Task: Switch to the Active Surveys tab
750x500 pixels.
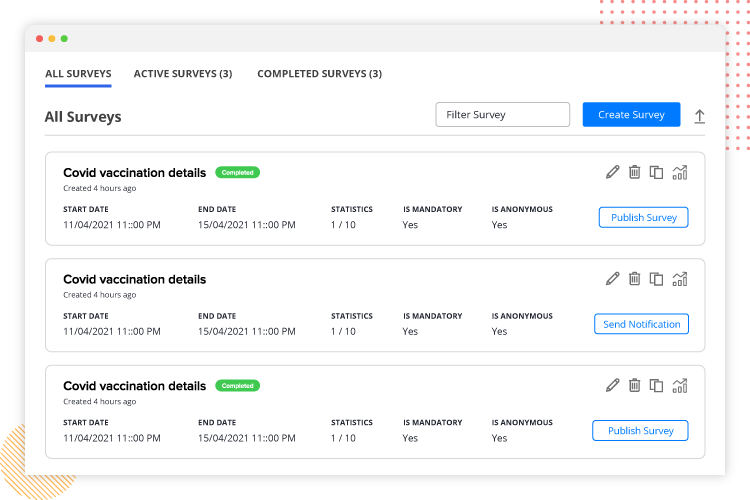Action: coord(183,74)
